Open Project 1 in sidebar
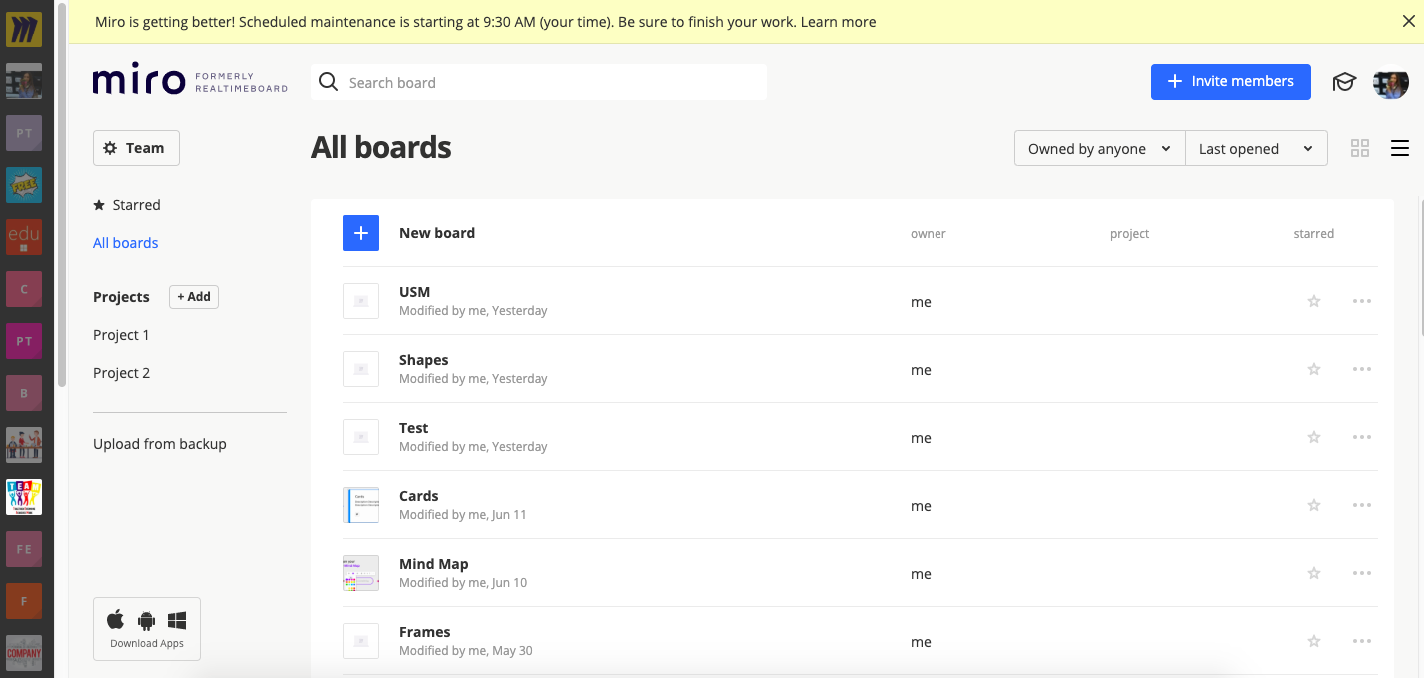This screenshot has height=678, width=1424. (121, 335)
